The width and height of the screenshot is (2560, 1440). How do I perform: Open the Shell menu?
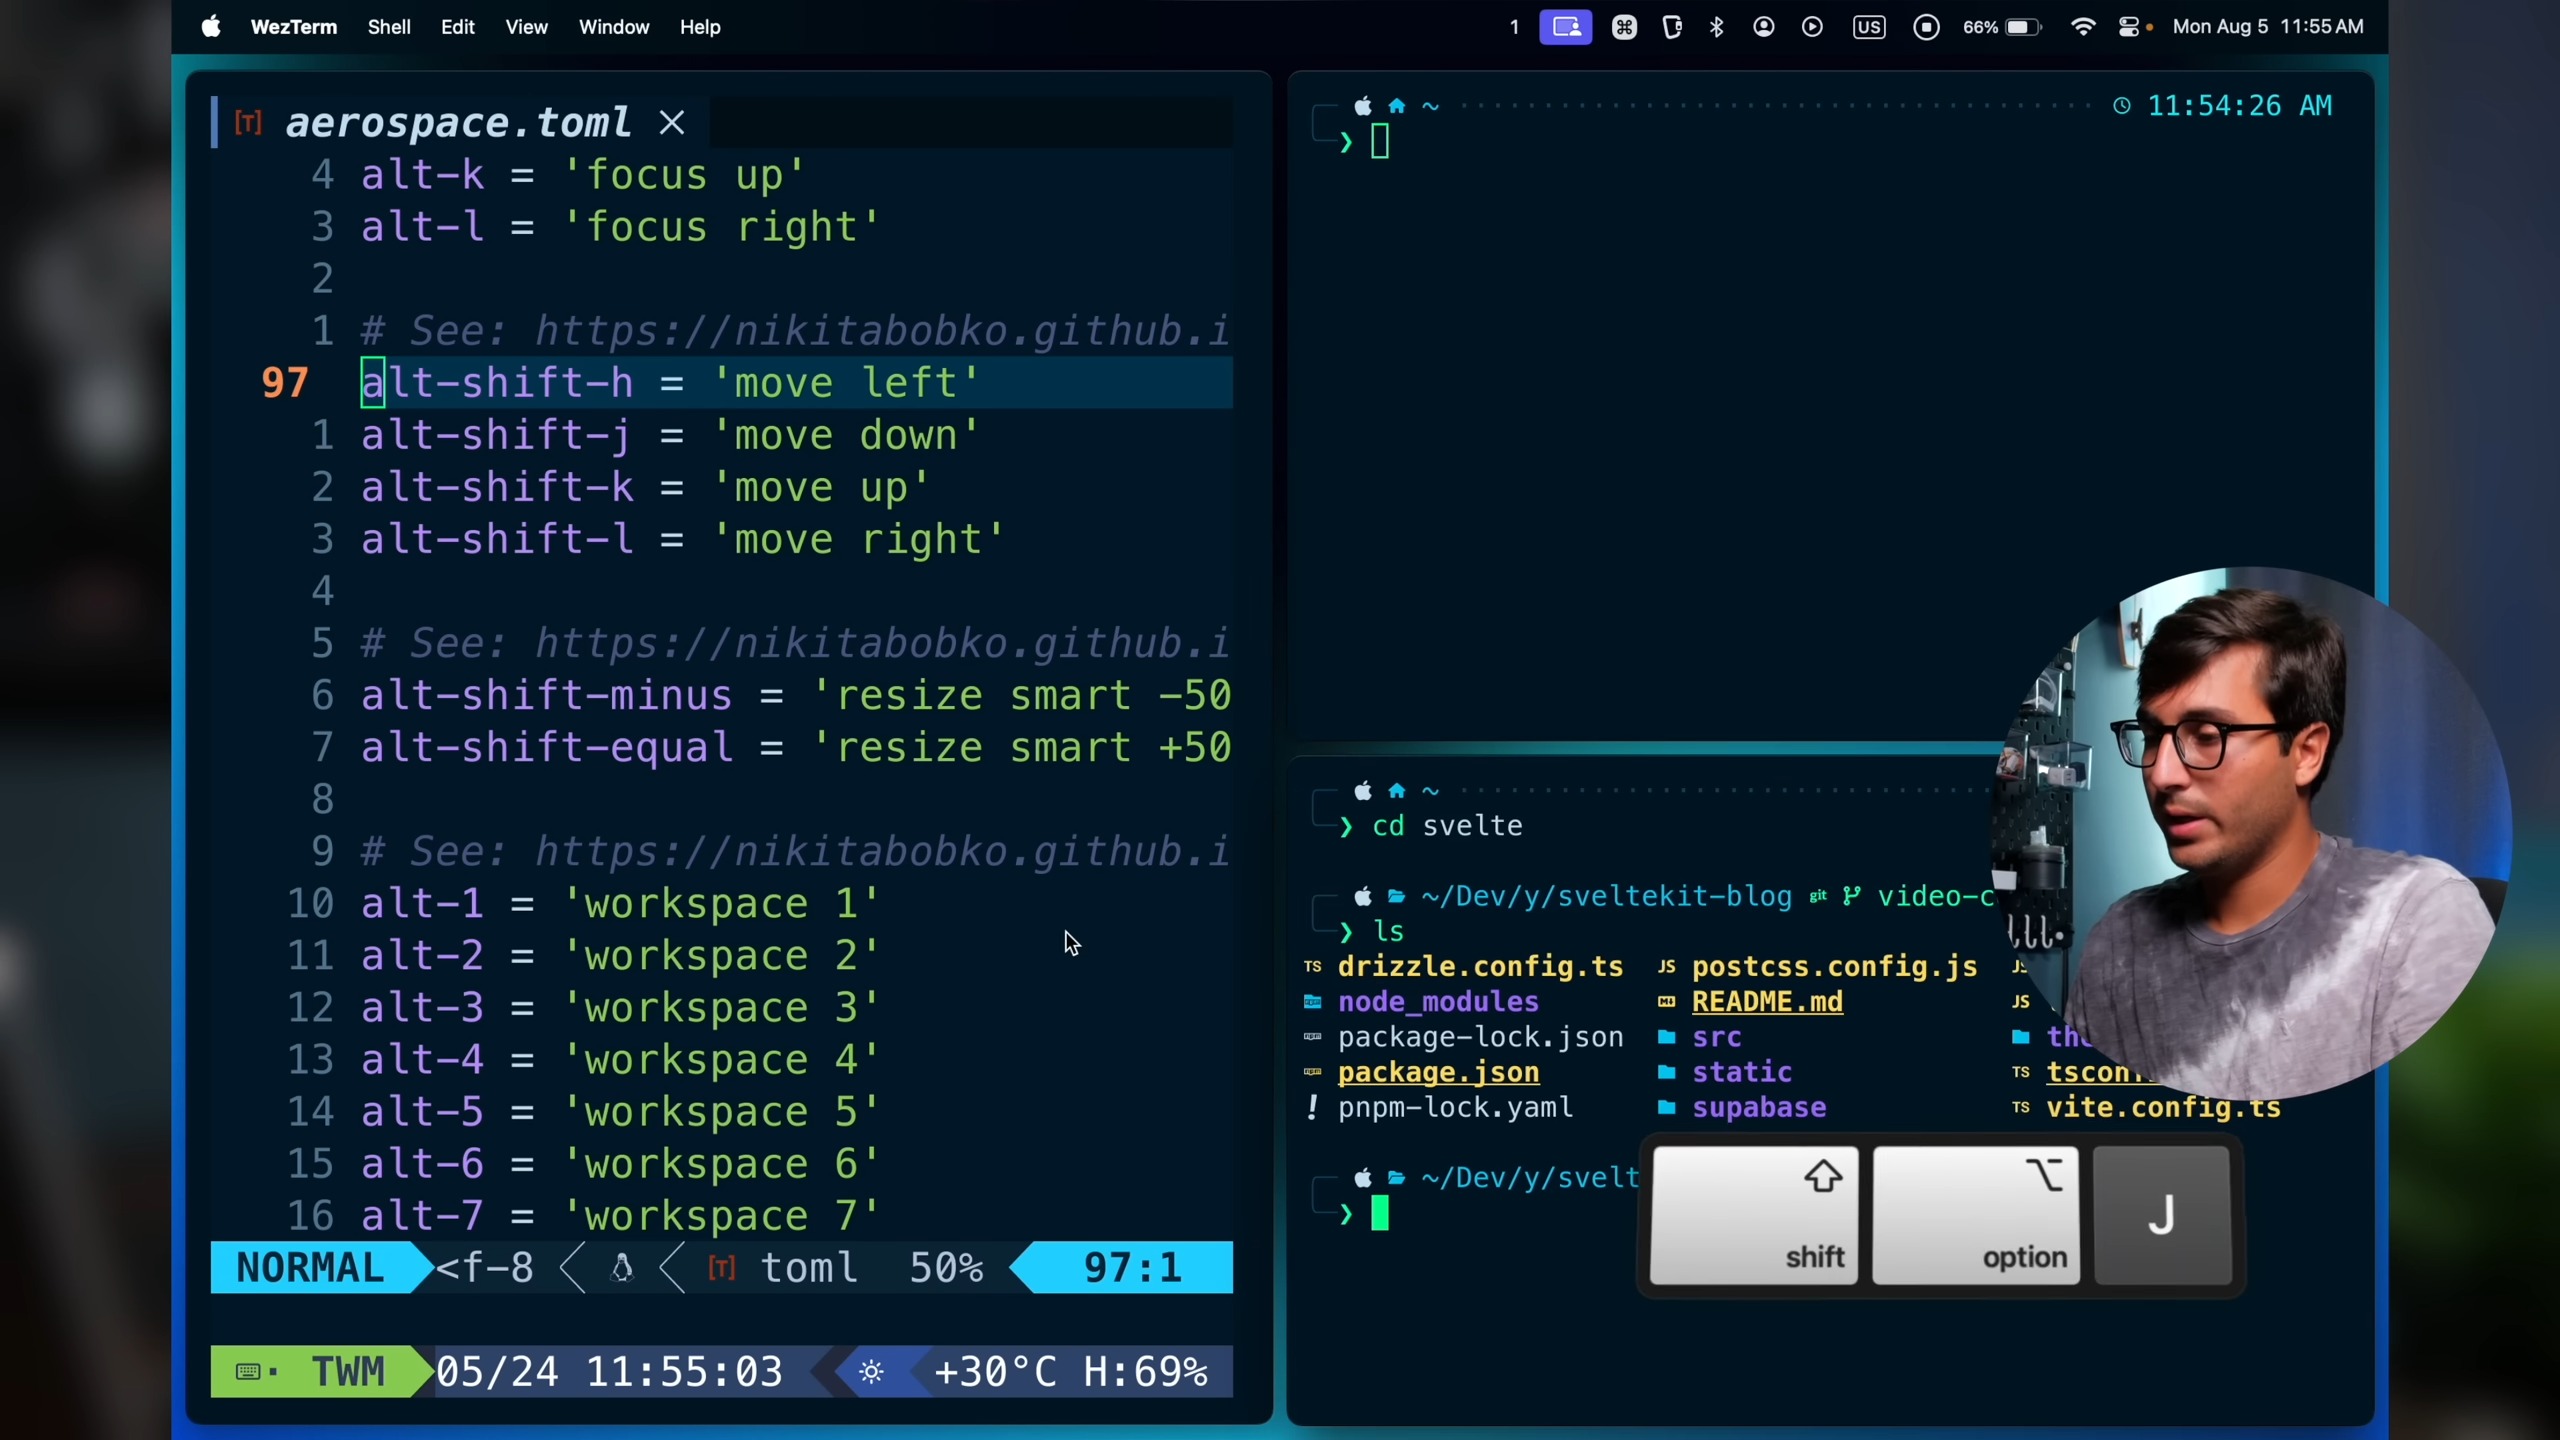click(389, 27)
